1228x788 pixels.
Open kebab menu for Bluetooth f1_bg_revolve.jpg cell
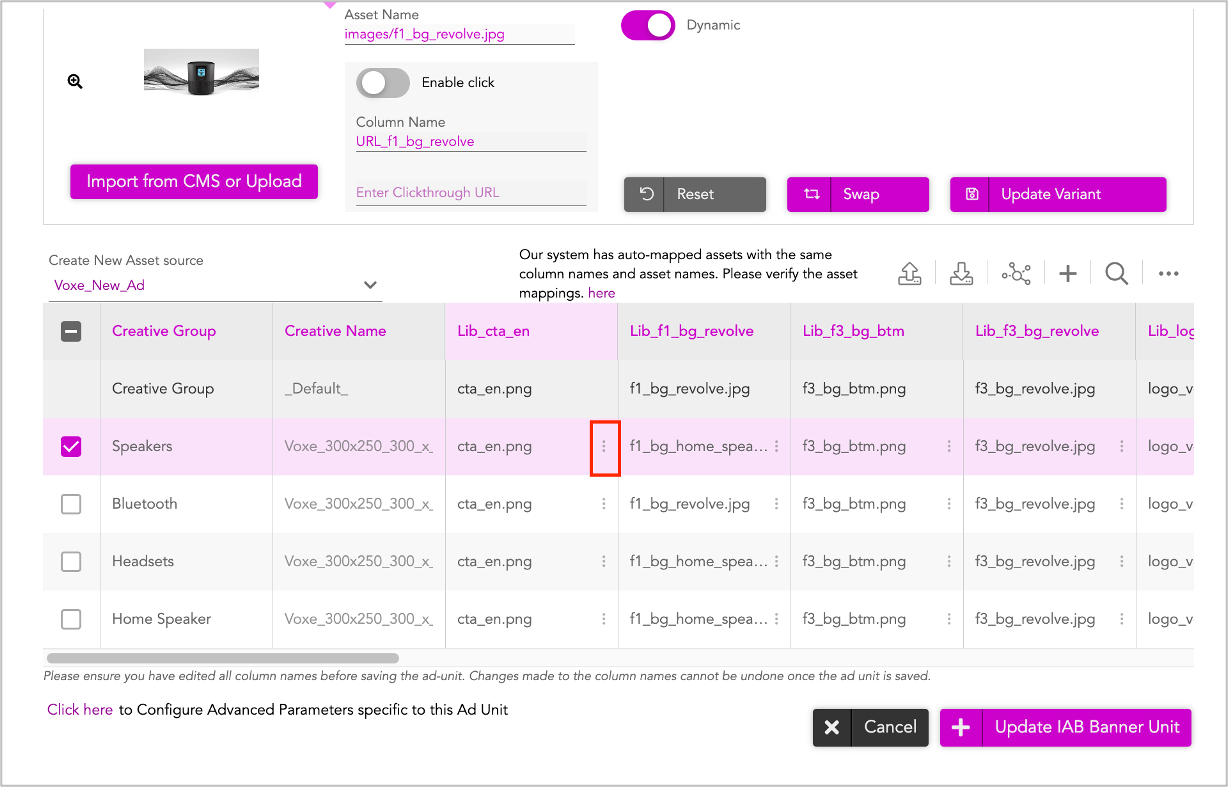click(x=777, y=504)
